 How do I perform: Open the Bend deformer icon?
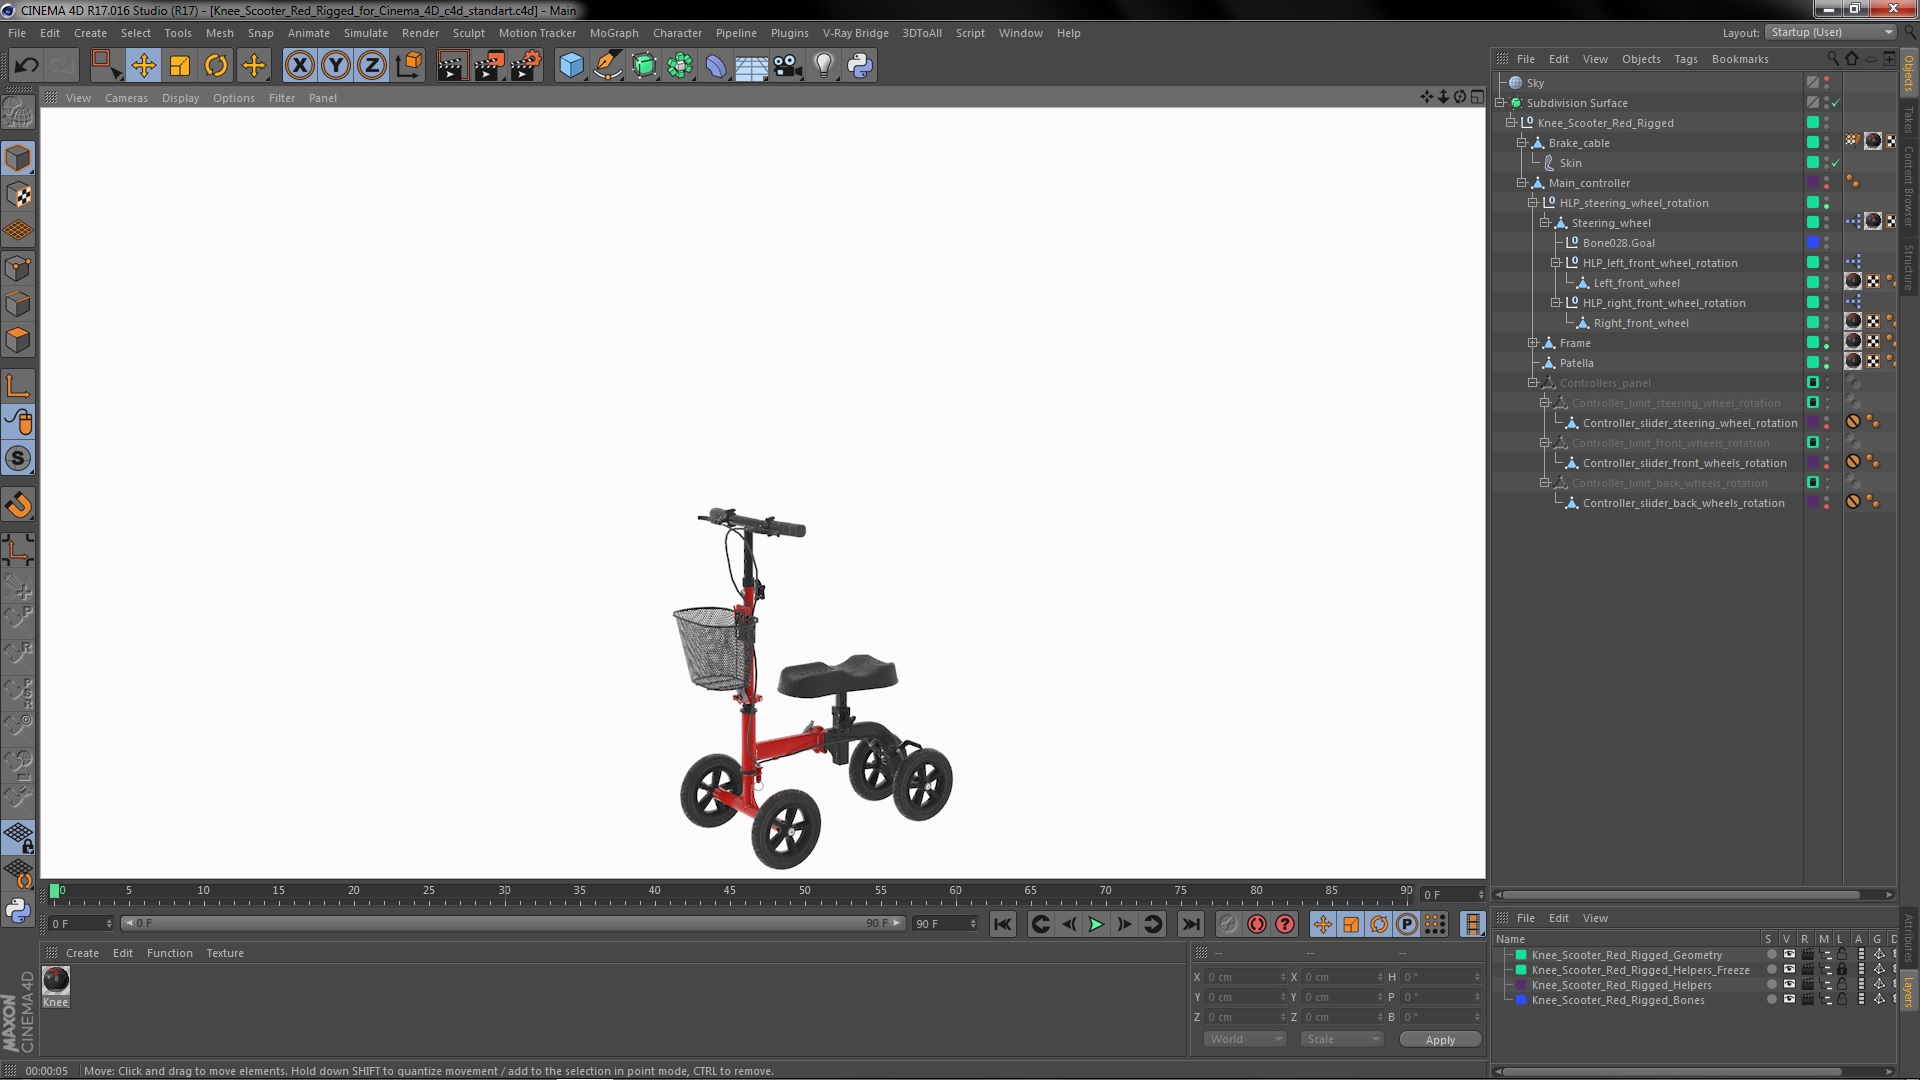(716, 66)
